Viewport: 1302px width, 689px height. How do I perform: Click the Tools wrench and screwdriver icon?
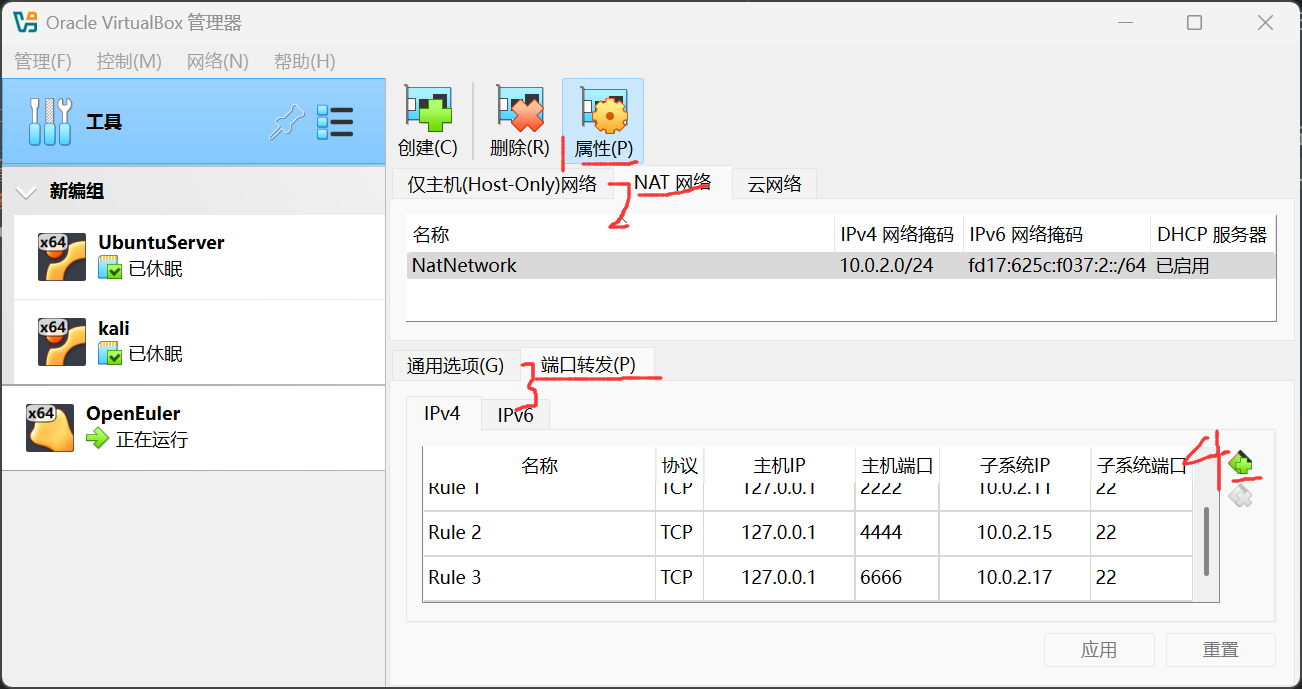48,122
